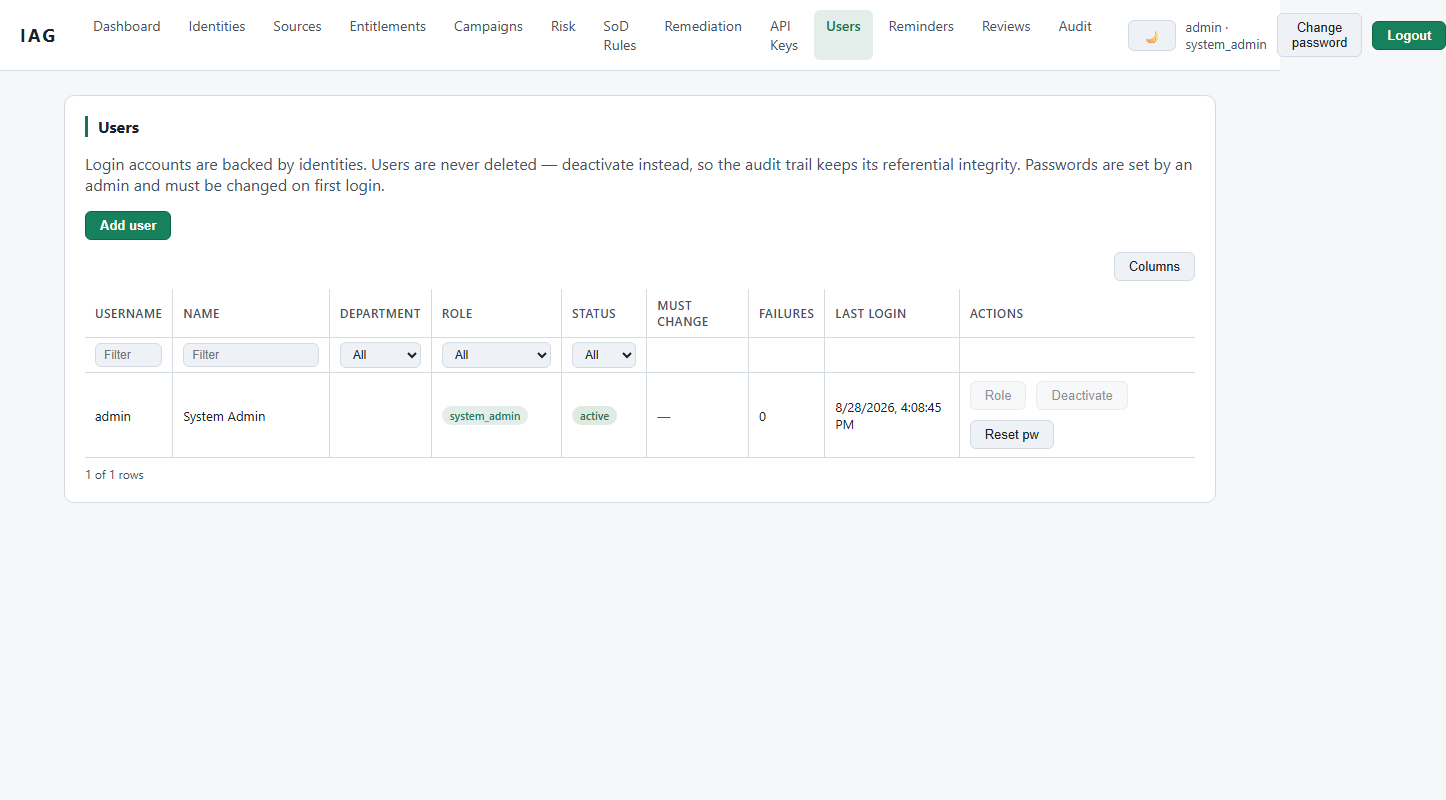This screenshot has width=1446, height=800.
Task: Sort by FAILURES column header
Action: pos(786,313)
